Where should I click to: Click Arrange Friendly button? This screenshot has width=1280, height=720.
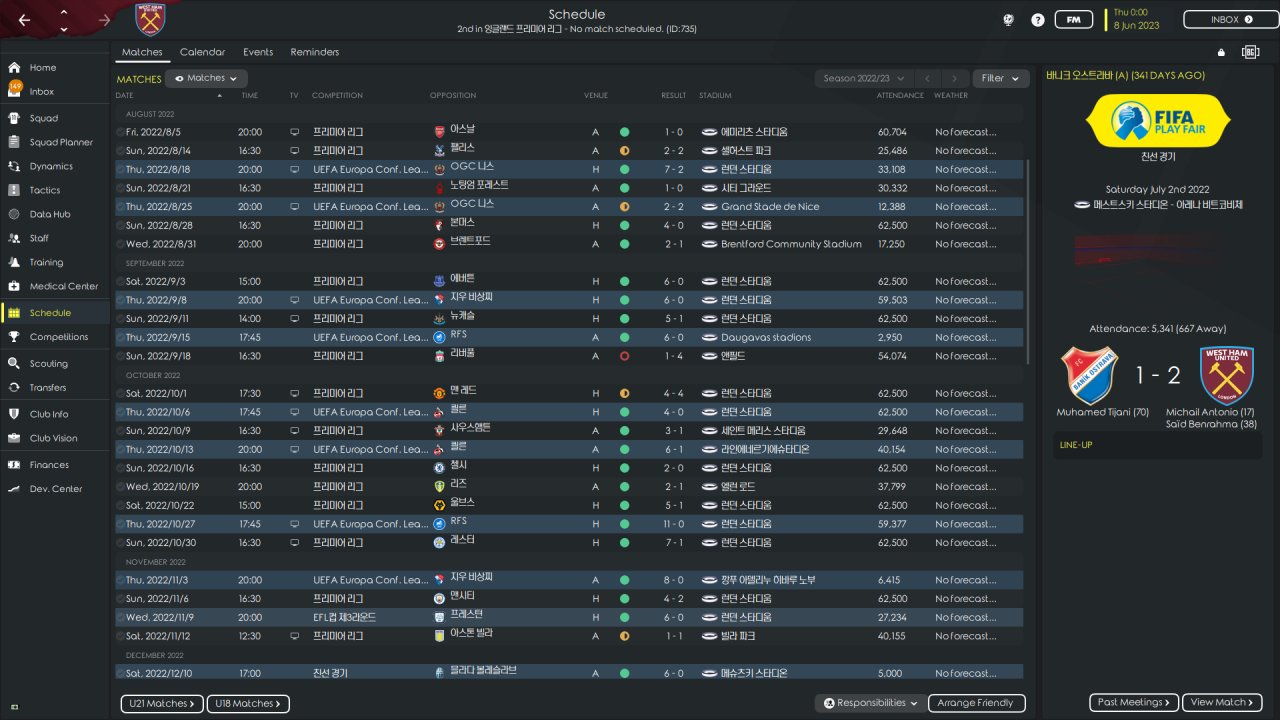[x=977, y=703]
